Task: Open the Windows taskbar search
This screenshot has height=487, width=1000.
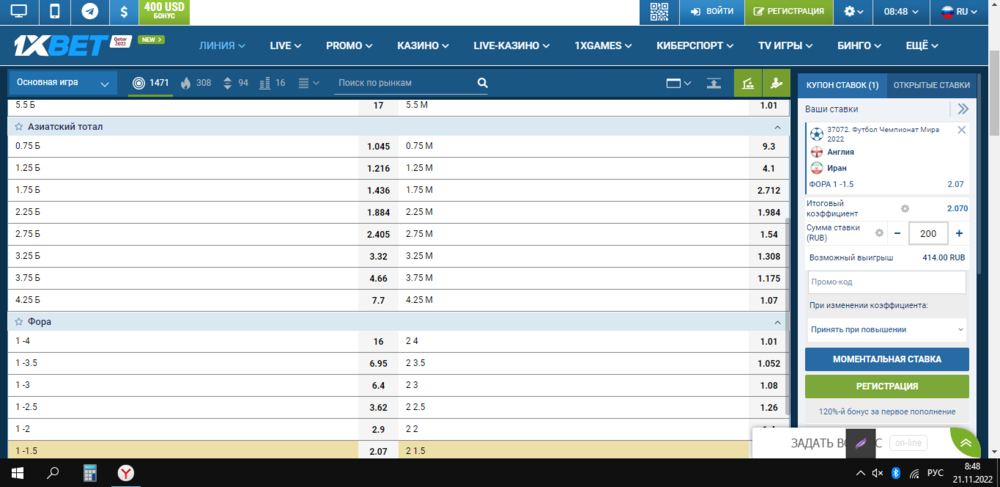Action: [54, 473]
